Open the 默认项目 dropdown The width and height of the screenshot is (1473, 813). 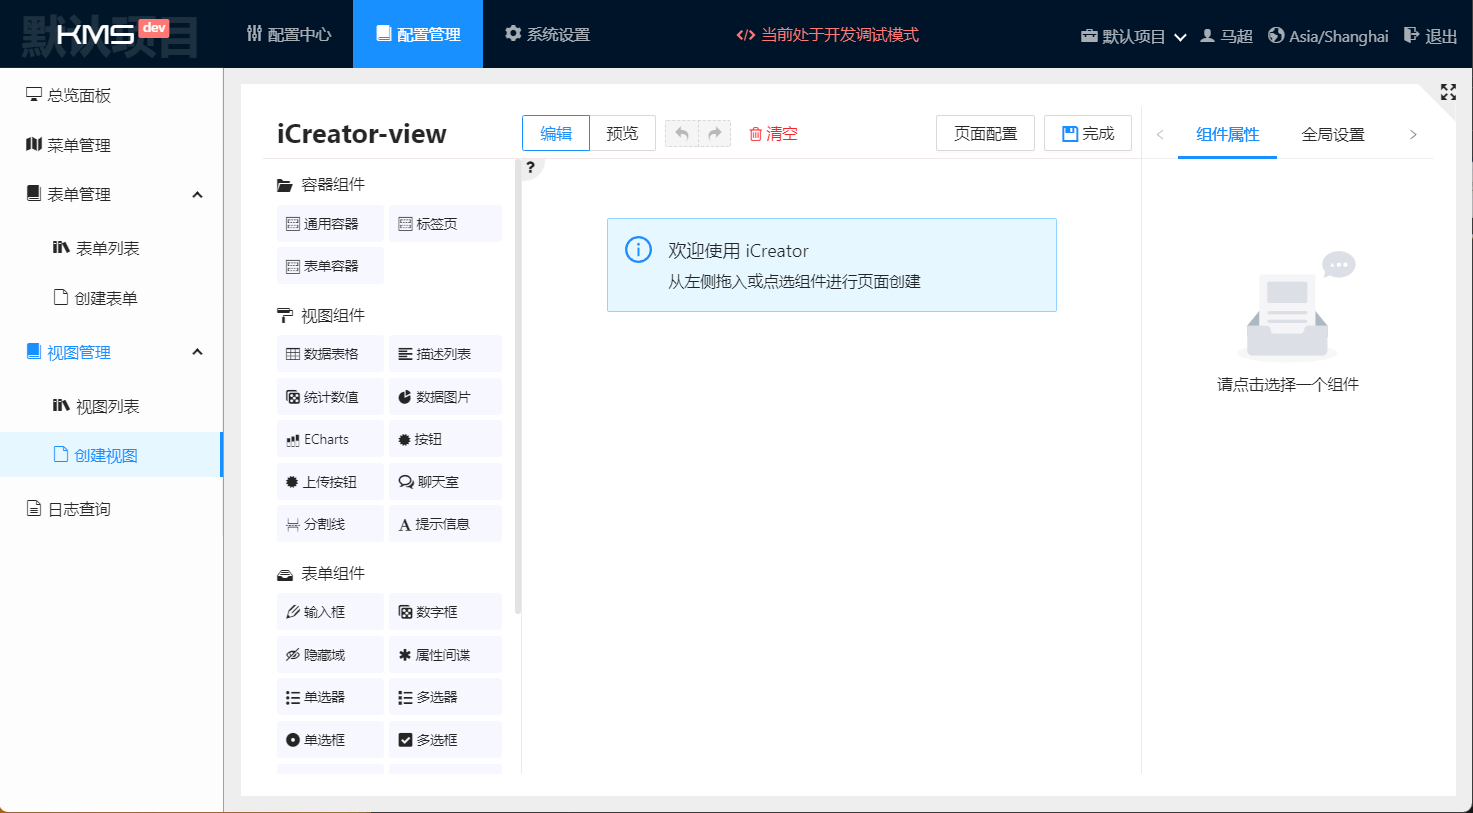[1133, 36]
